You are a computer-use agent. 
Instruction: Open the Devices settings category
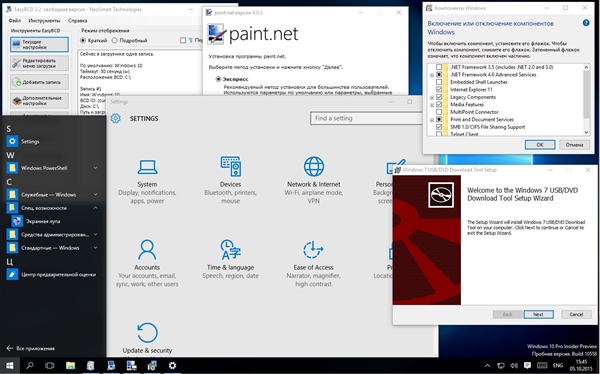coord(230,180)
